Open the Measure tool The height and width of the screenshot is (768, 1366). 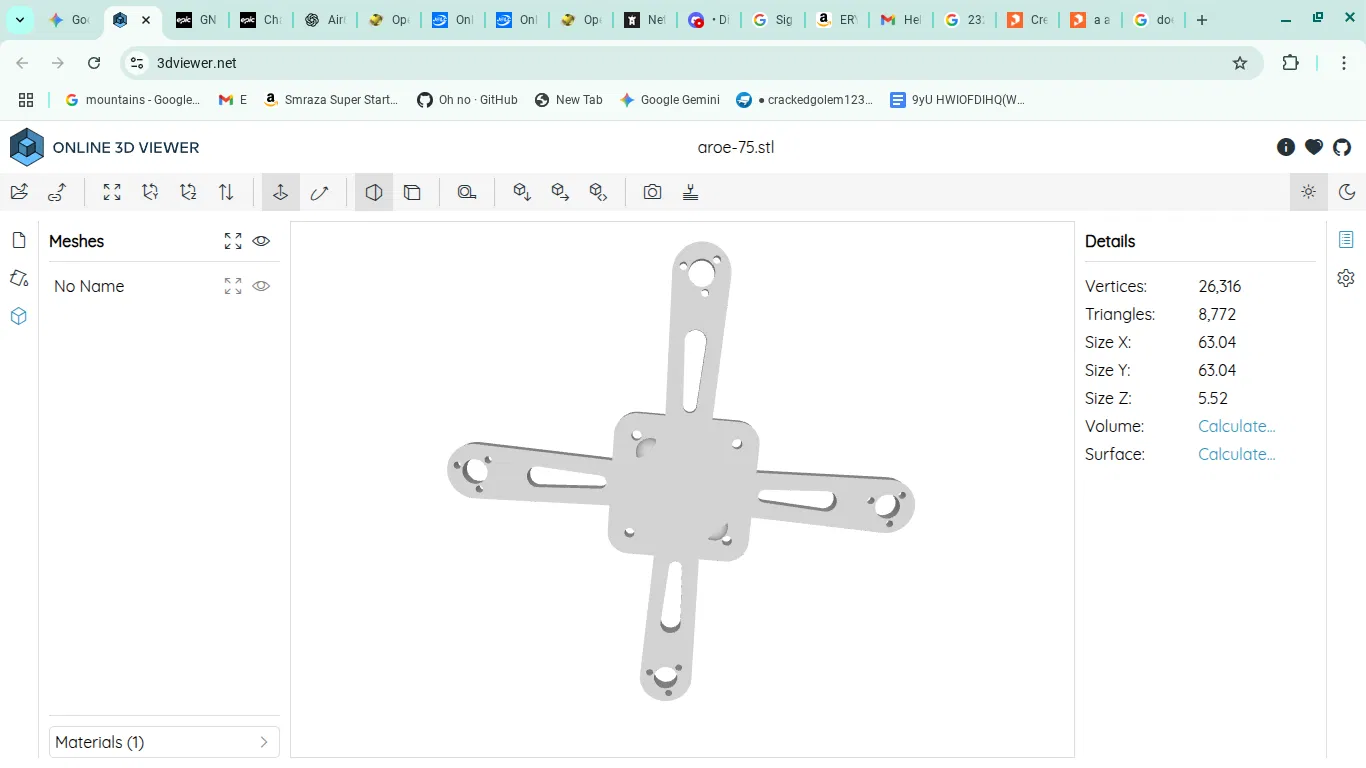[x=467, y=192]
